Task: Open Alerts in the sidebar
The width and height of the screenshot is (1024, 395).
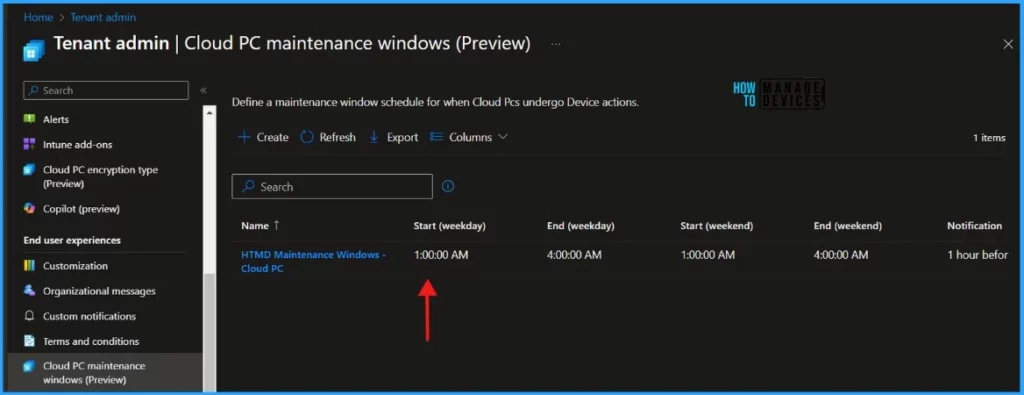Action: (56, 119)
